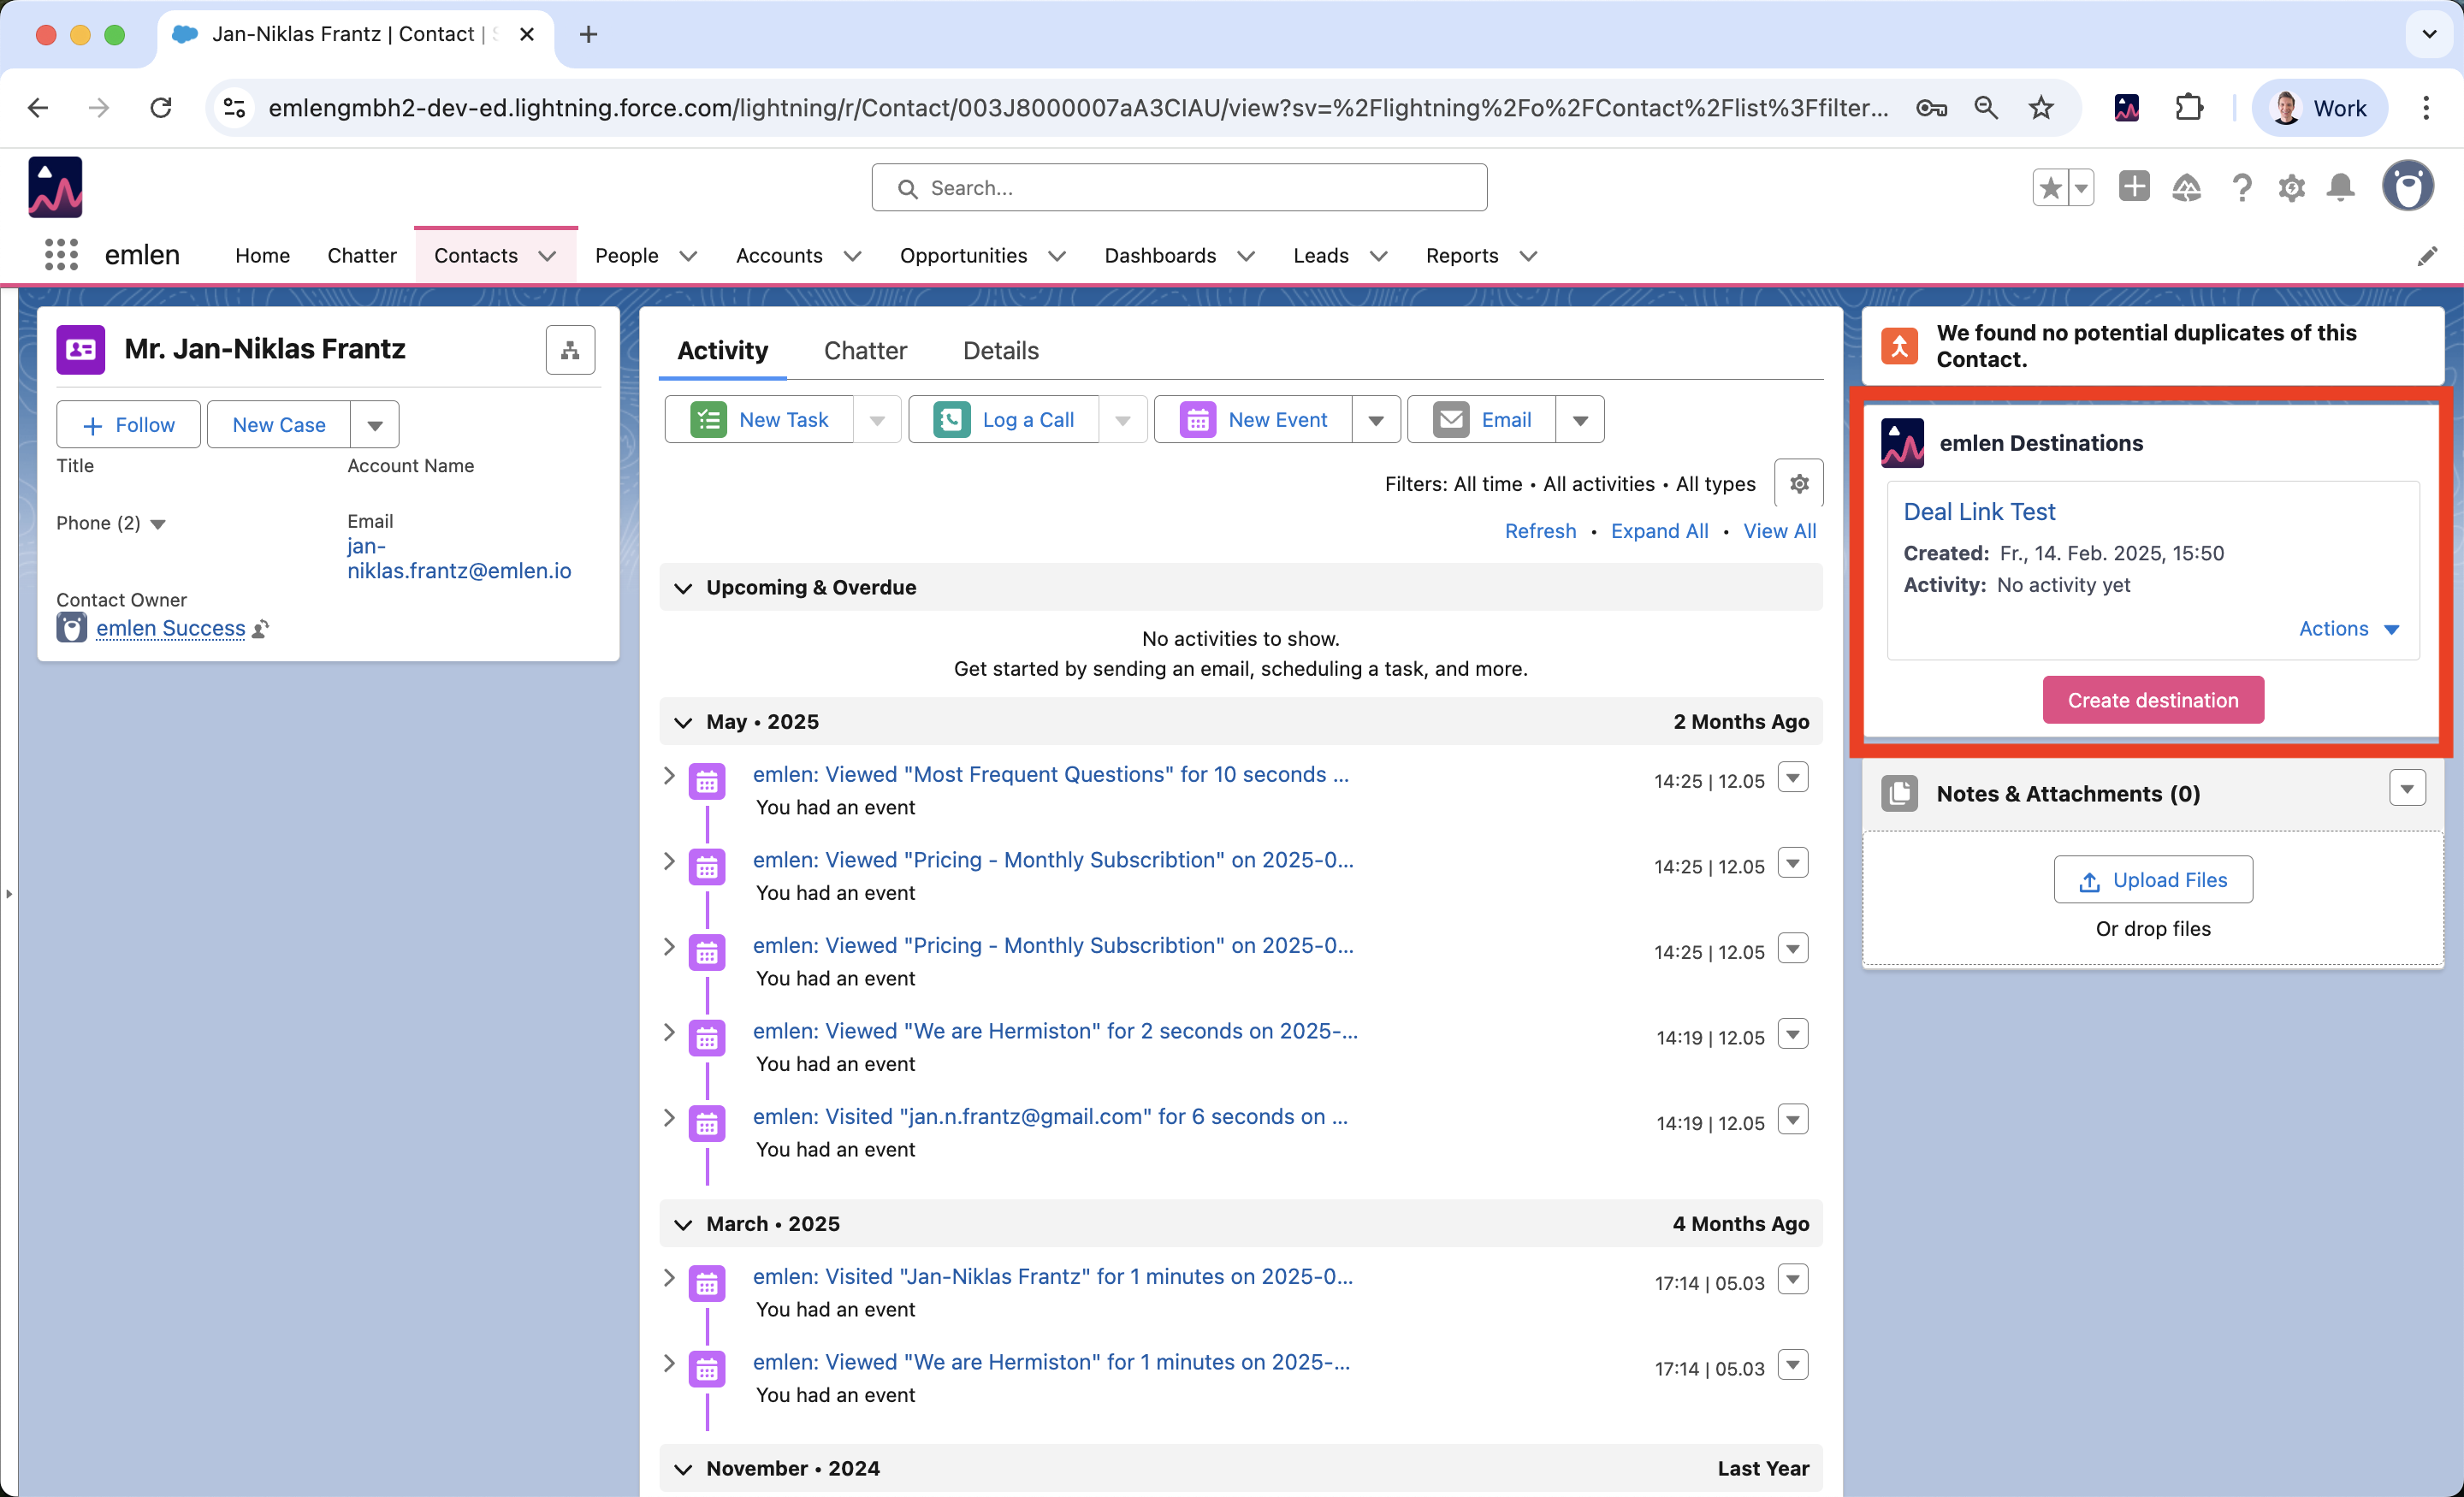The width and height of the screenshot is (2464, 1497).
Task: Open the Actions dropdown in emlen Destinations
Action: pos(2348,629)
